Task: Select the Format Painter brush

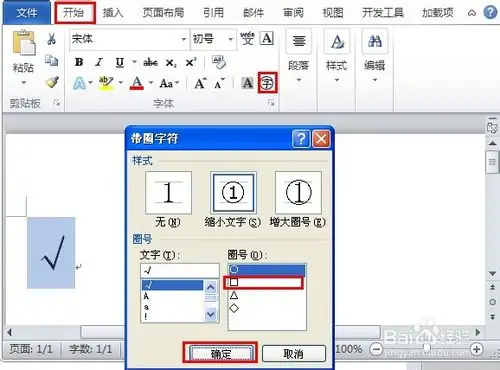Action: (52, 82)
